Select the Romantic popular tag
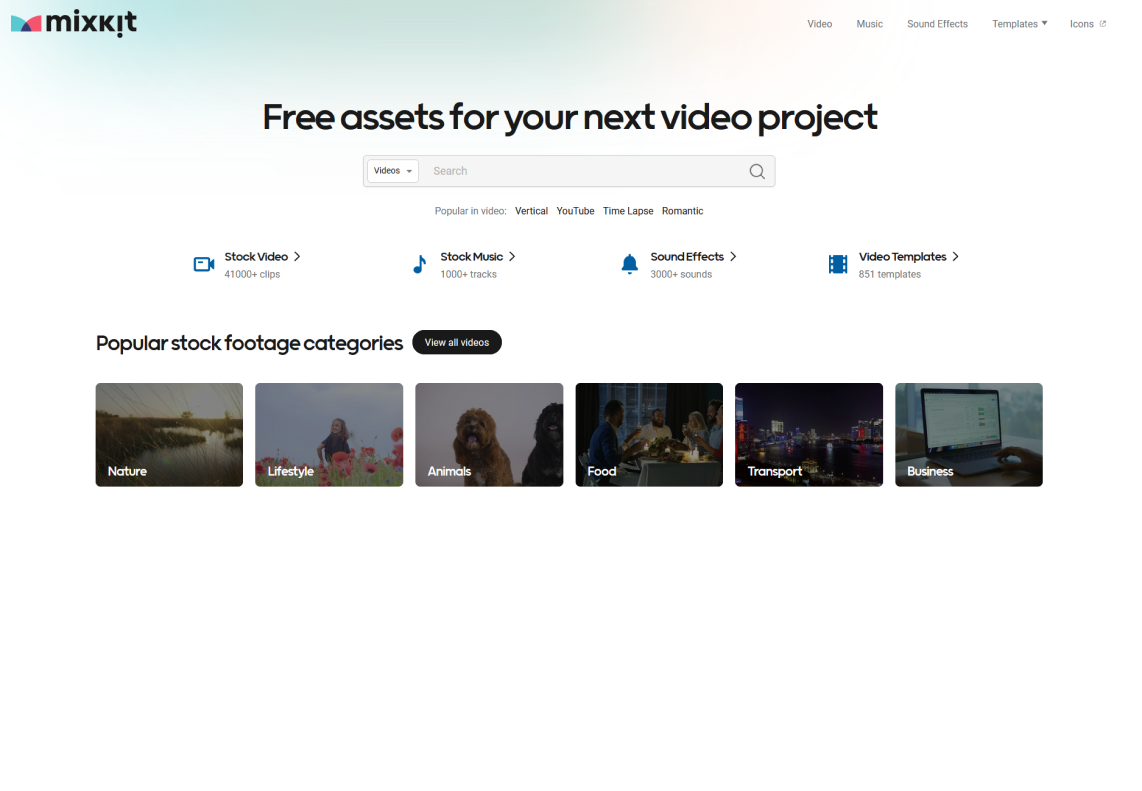This screenshot has width=1142, height=791. (x=682, y=211)
